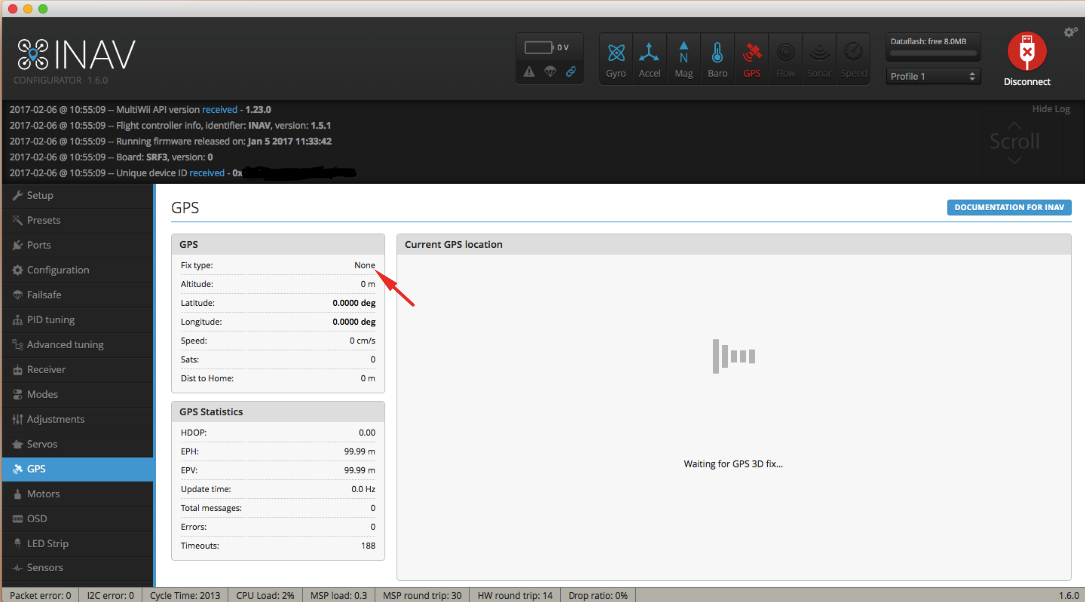Hide the log panel
This screenshot has height=602, width=1085.
point(1050,109)
